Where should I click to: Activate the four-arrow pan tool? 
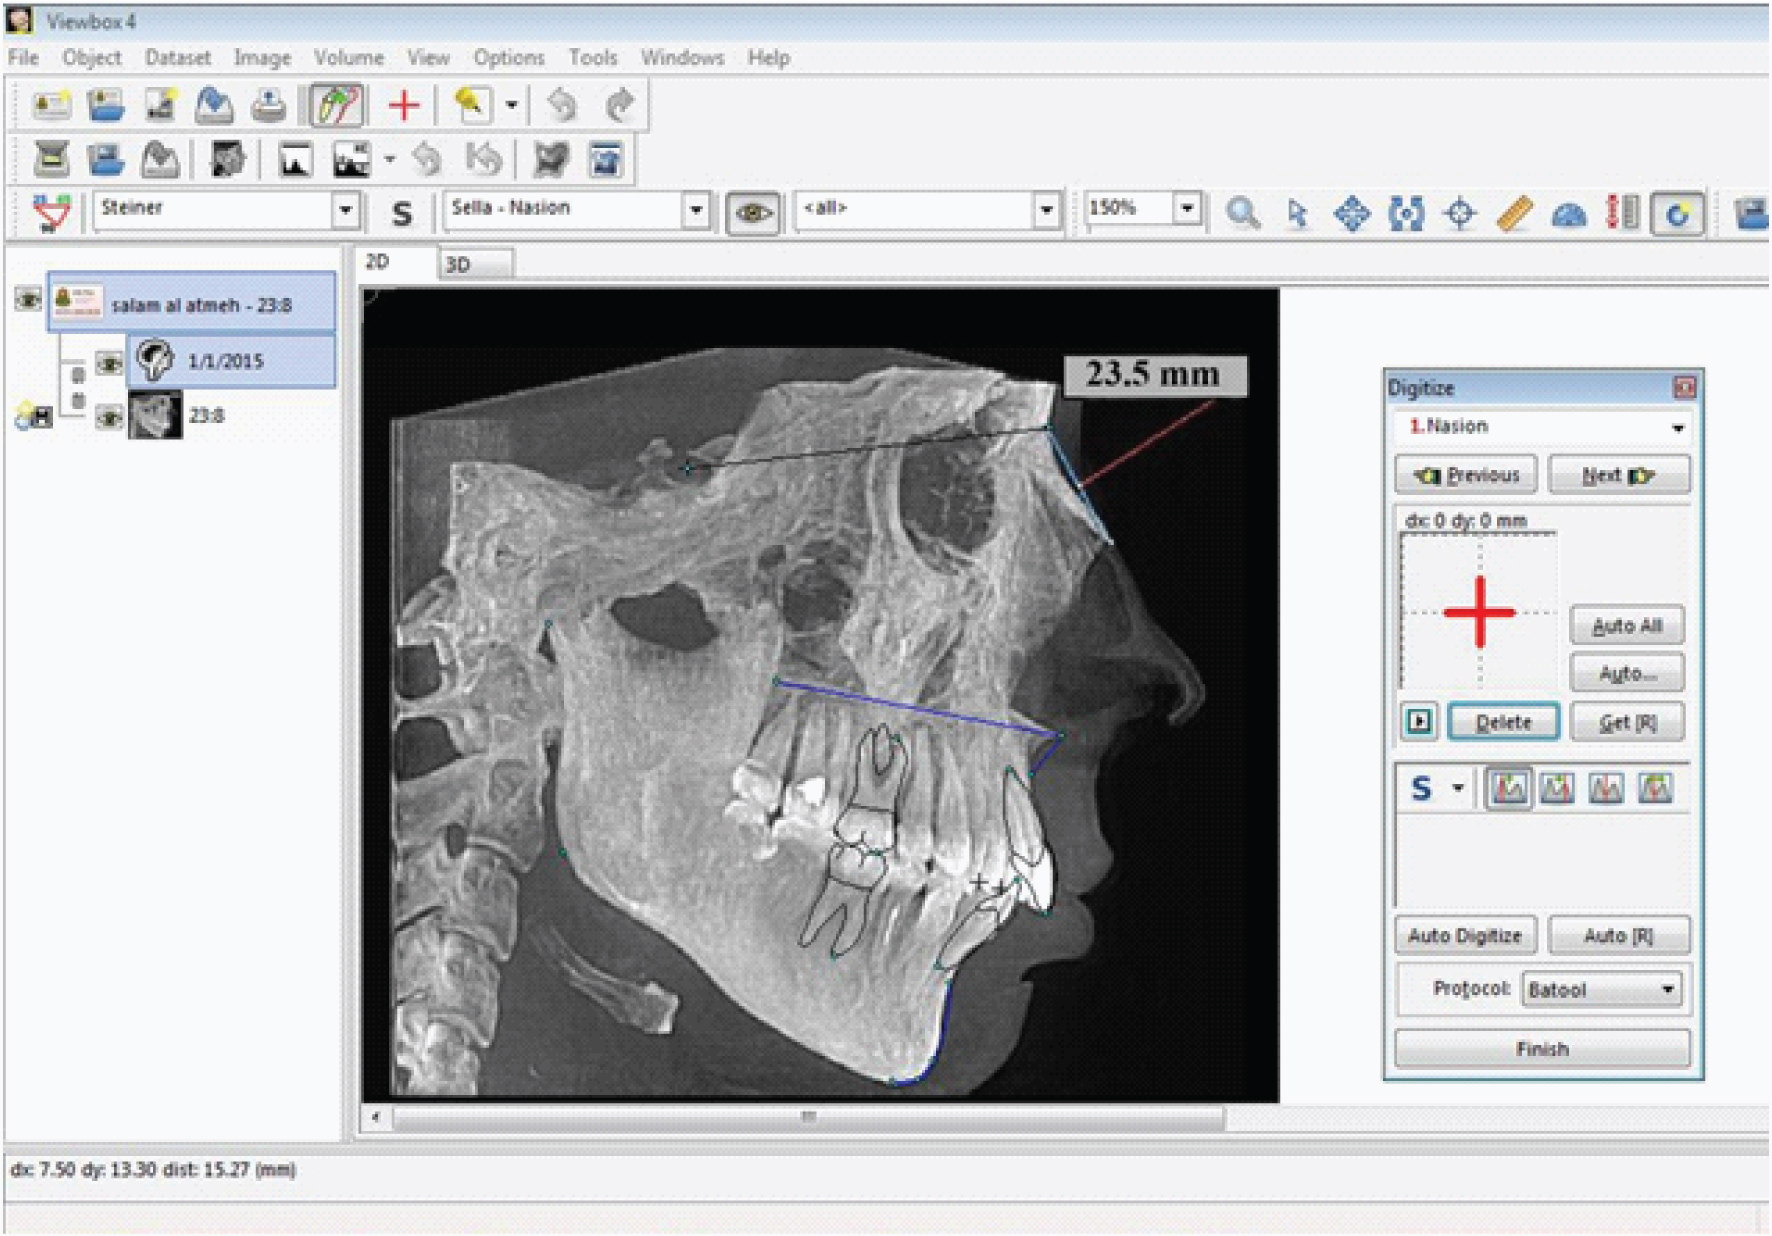(1351, 213)
